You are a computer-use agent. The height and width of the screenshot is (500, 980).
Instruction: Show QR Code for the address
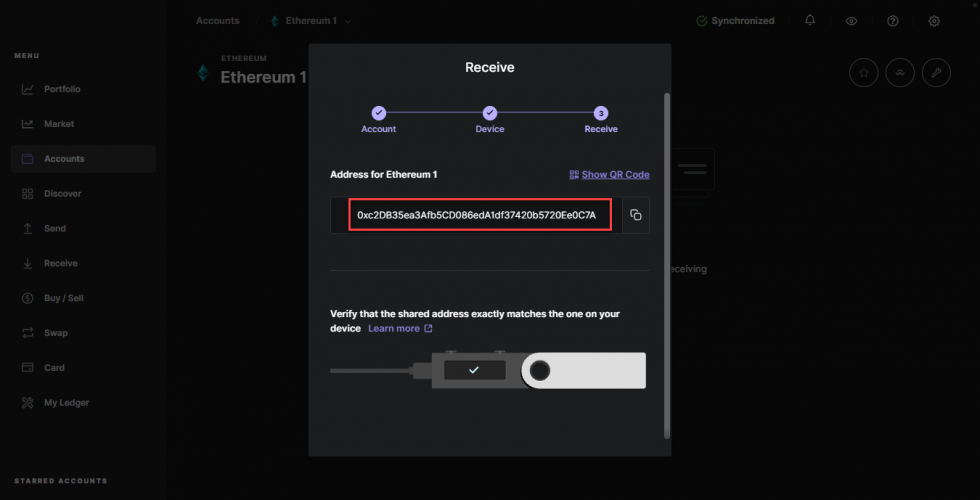click(609, 174)
